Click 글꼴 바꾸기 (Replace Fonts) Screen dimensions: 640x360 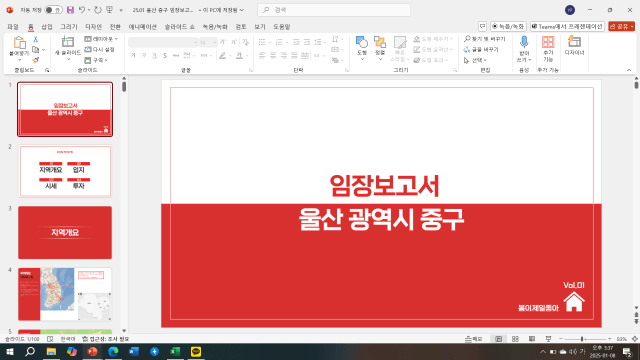coord(481,49)
